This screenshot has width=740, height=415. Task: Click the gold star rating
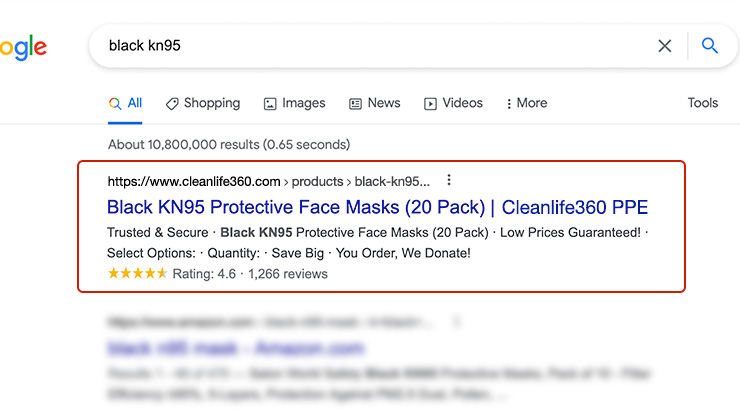(x=137, y=273)
